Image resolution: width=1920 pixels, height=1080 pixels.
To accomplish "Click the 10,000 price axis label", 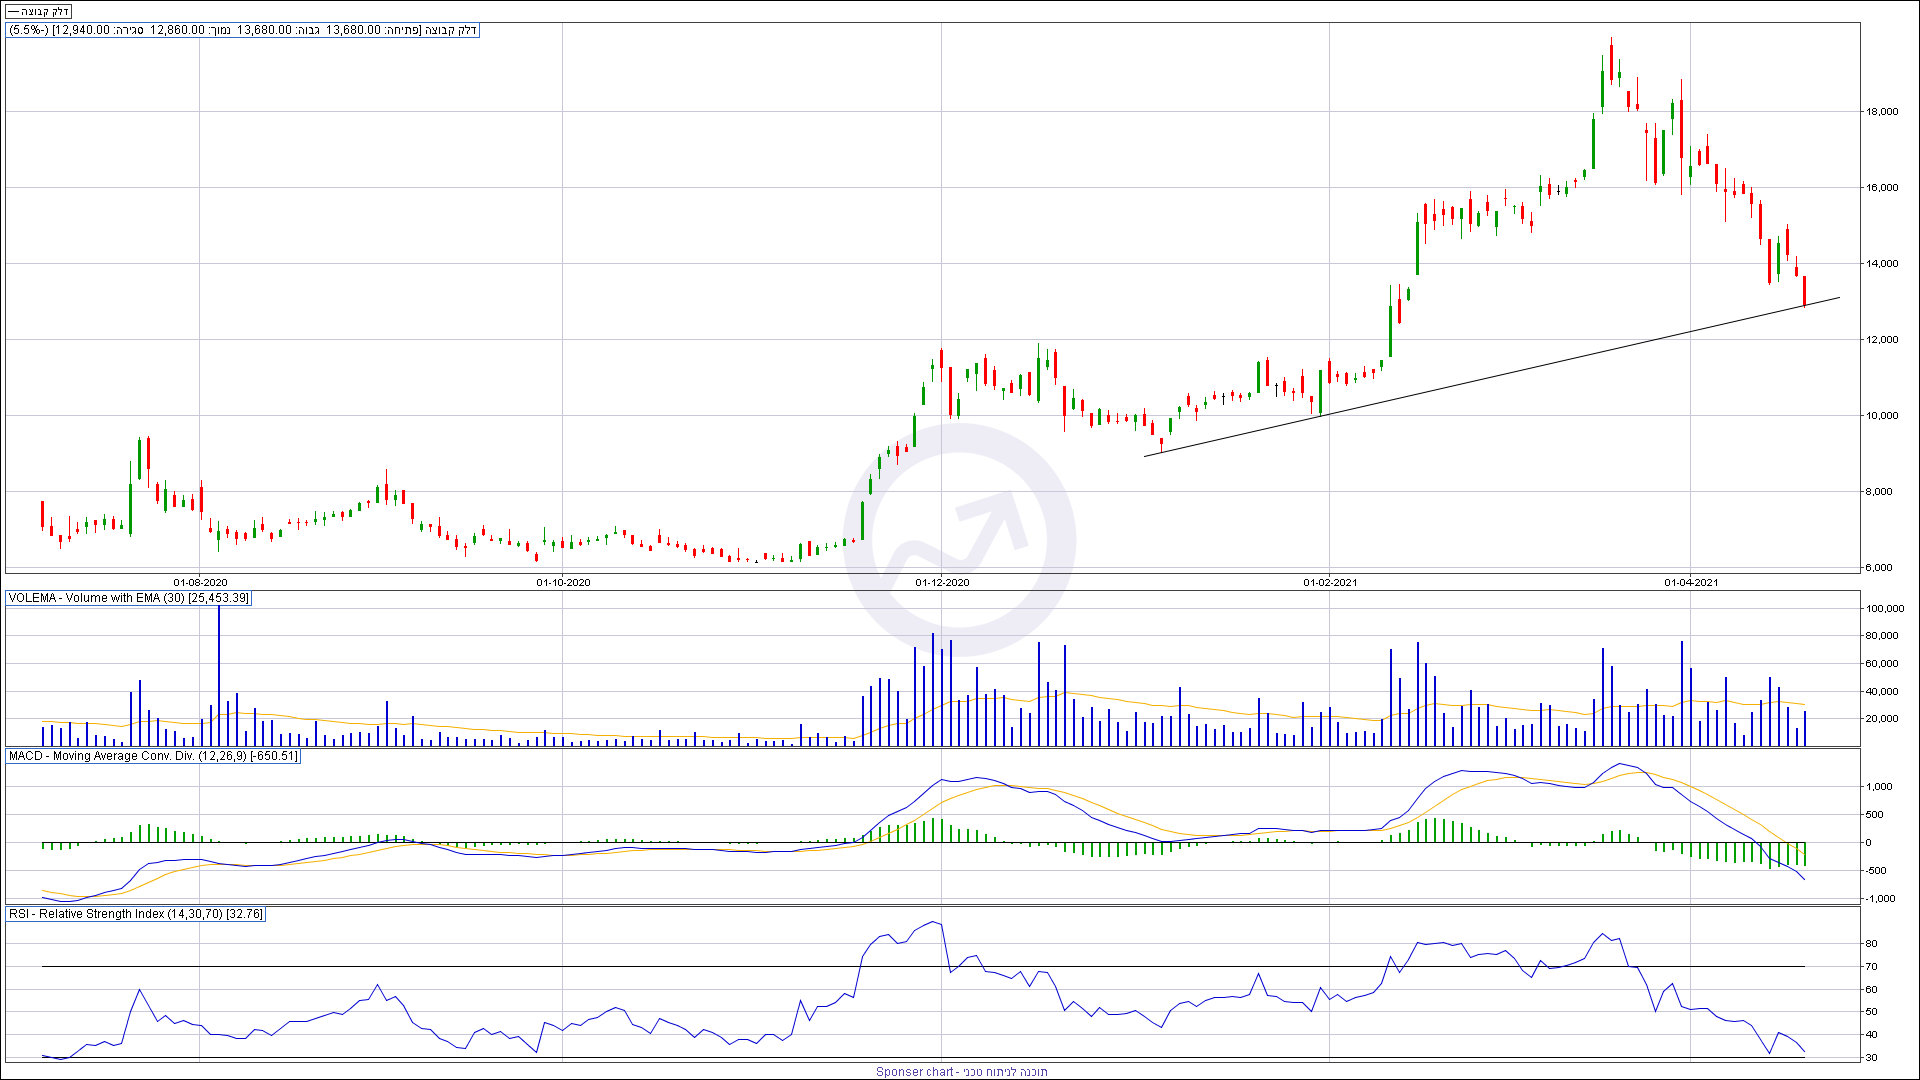I will pos(1882,416).
